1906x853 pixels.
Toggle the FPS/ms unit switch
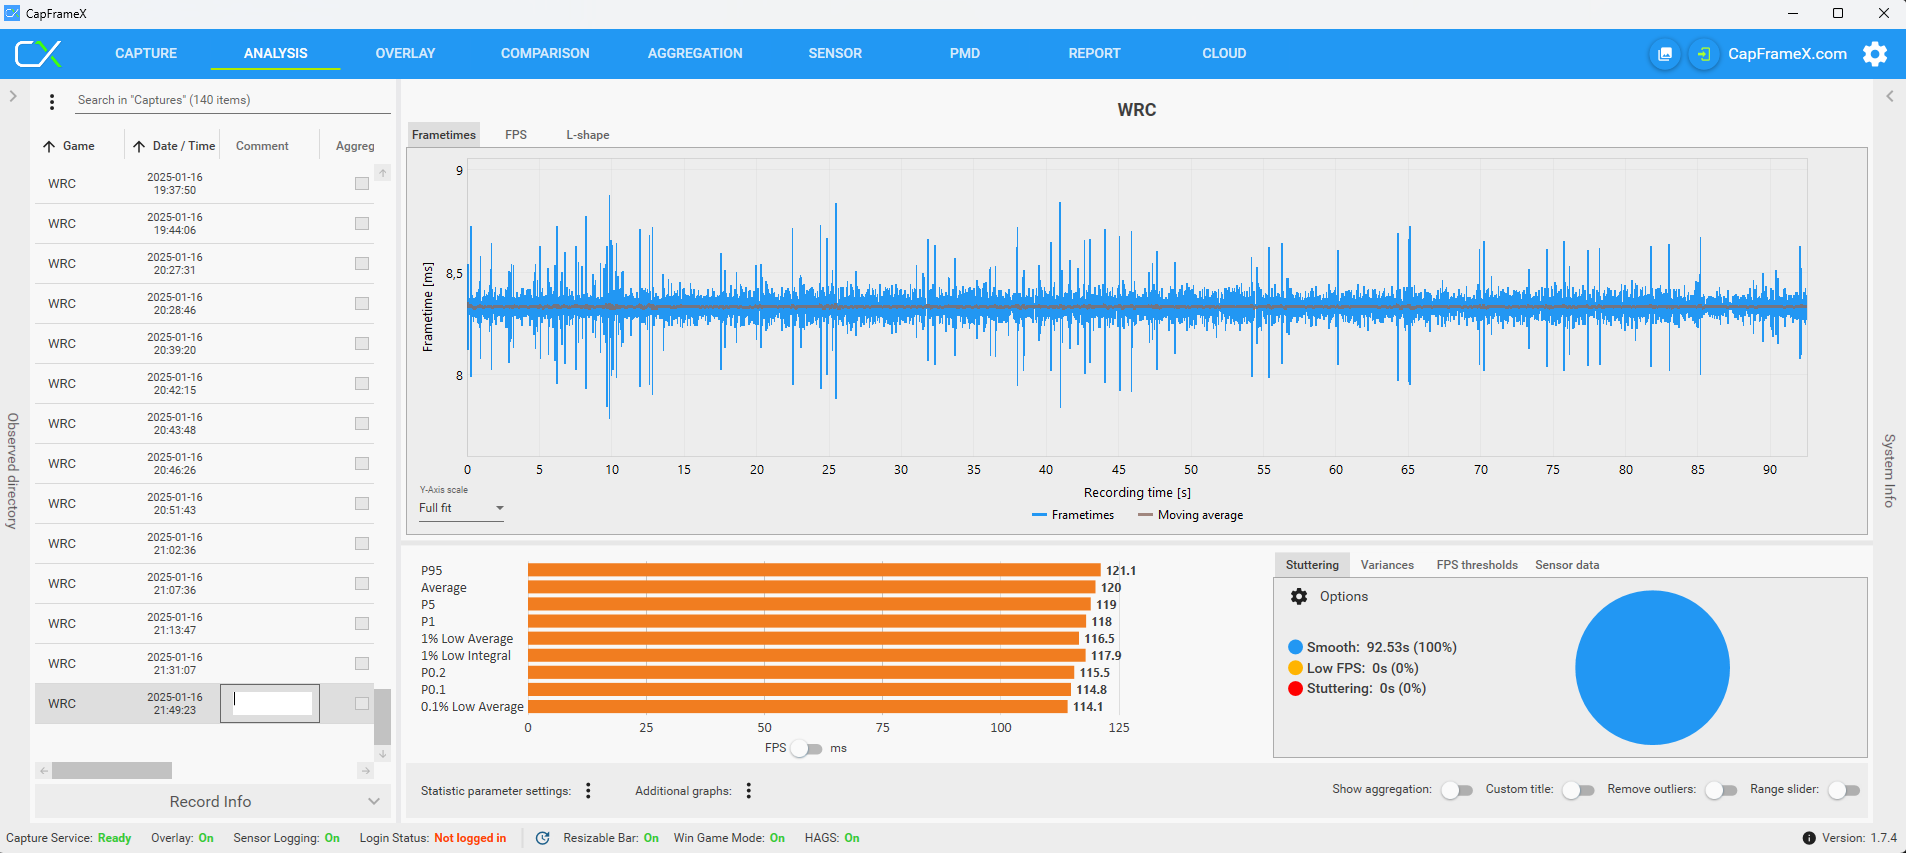806,749
